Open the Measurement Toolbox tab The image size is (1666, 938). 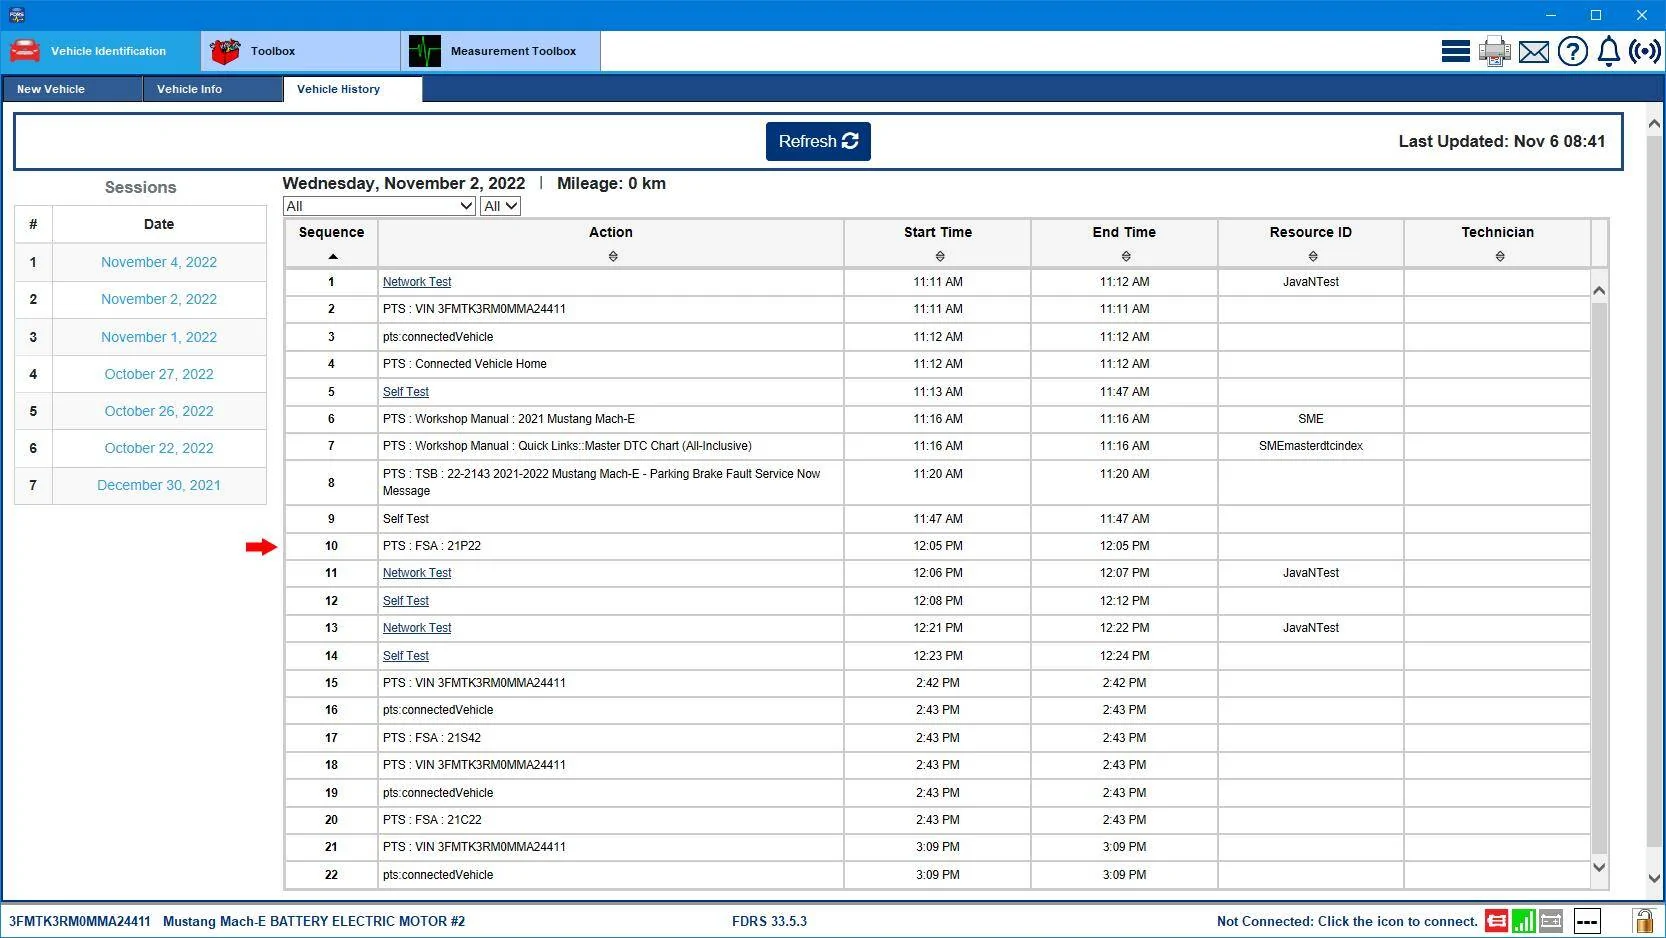pyautogui.click(x=501, y=51)
